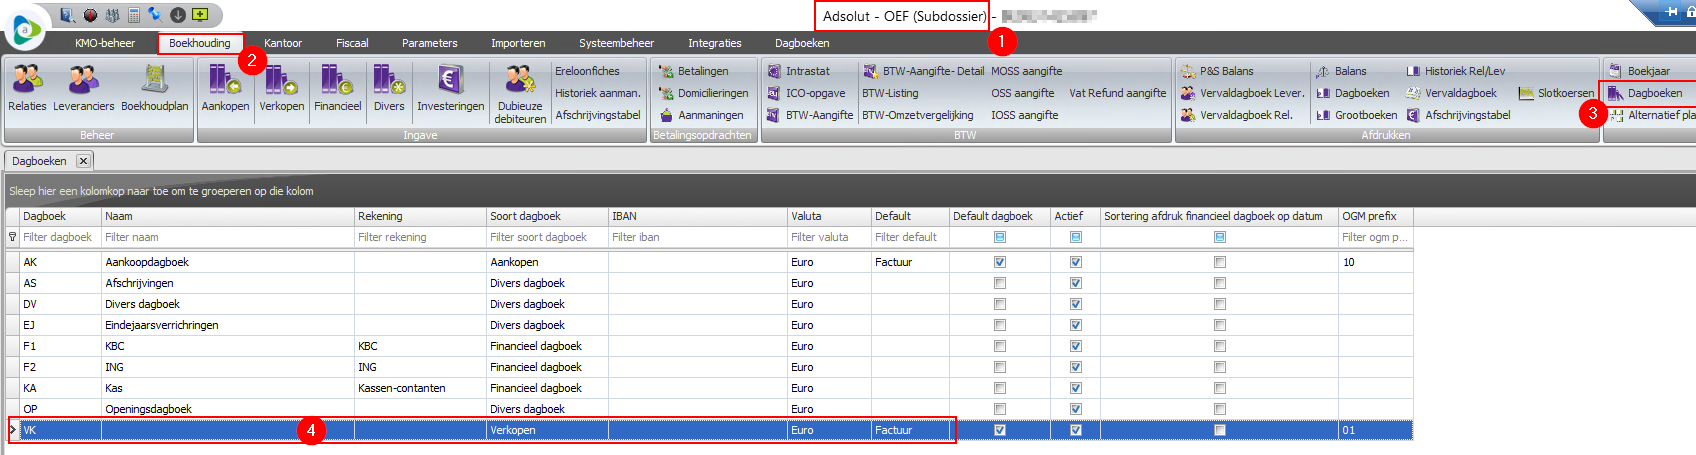Click the Filter valuta input field

click(x=829, y=237)
